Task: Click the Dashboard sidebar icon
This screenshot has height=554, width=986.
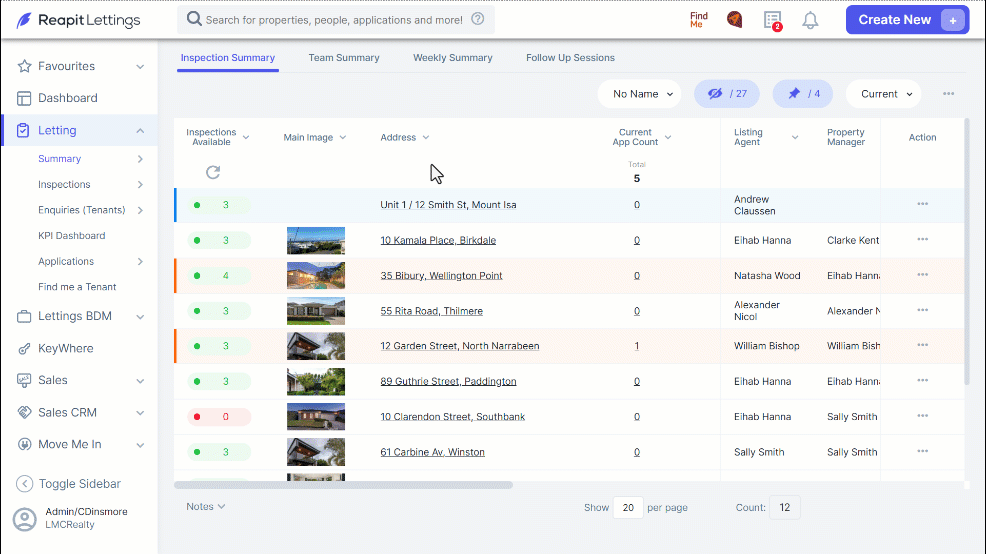Action: (x=24, y=98)
